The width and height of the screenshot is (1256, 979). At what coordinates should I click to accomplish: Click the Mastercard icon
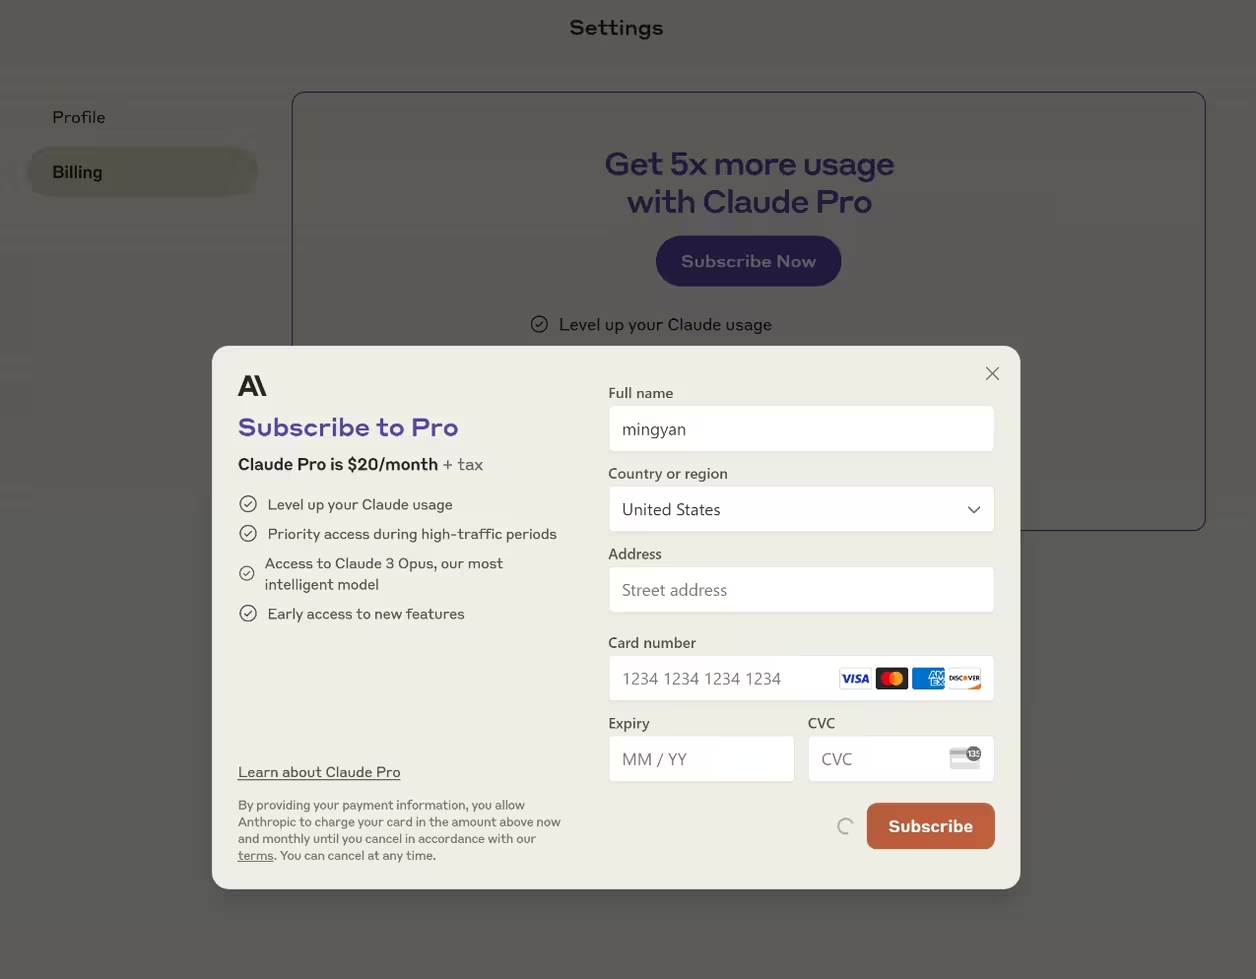892,679
